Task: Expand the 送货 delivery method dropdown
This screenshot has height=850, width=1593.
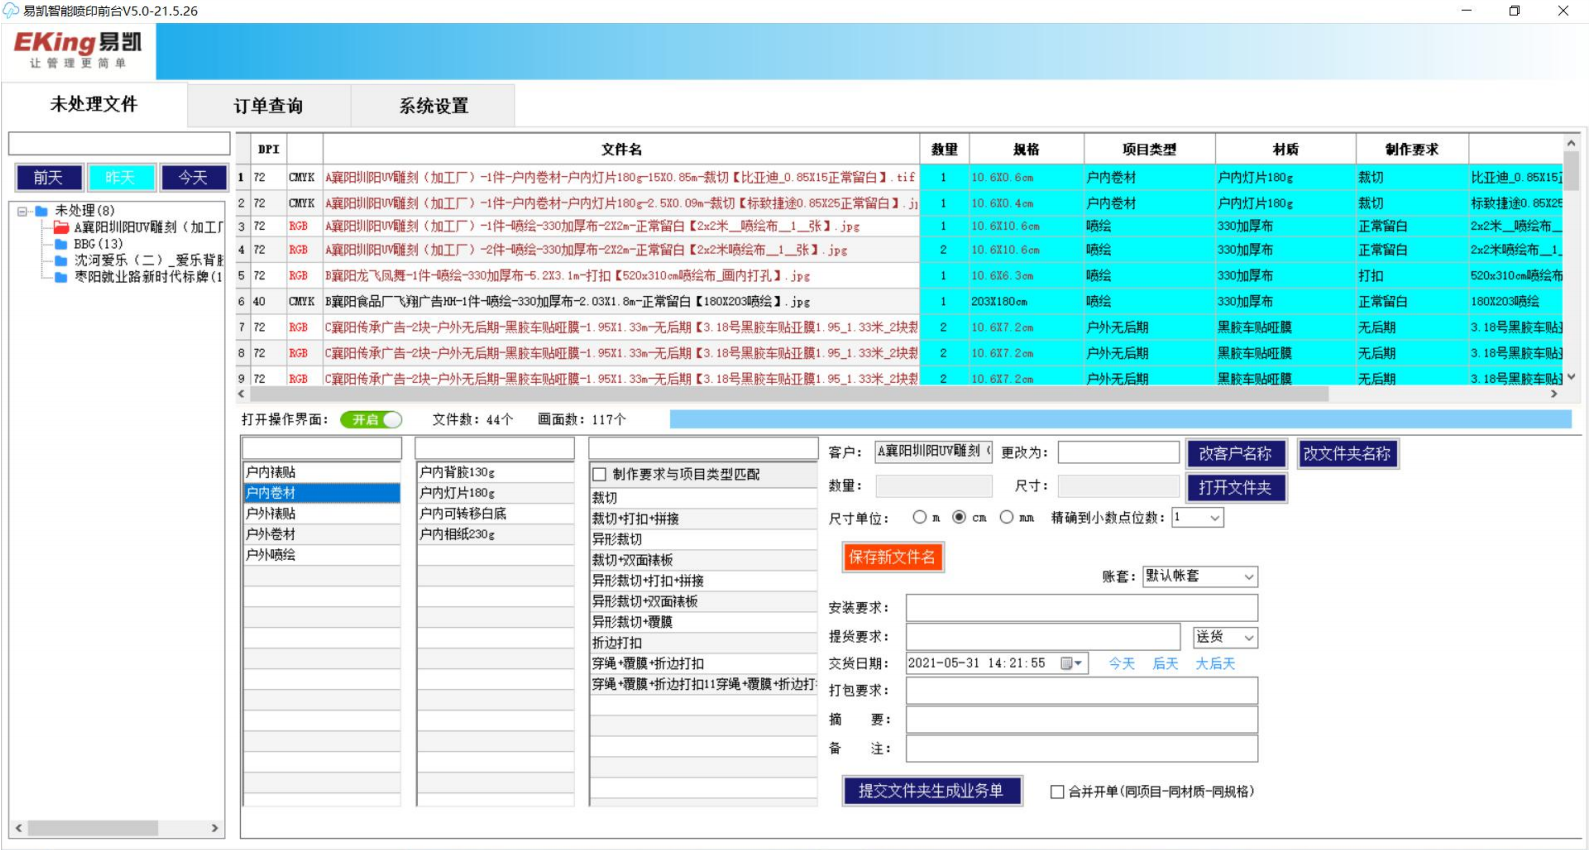Action: [x=1249, y=638]
